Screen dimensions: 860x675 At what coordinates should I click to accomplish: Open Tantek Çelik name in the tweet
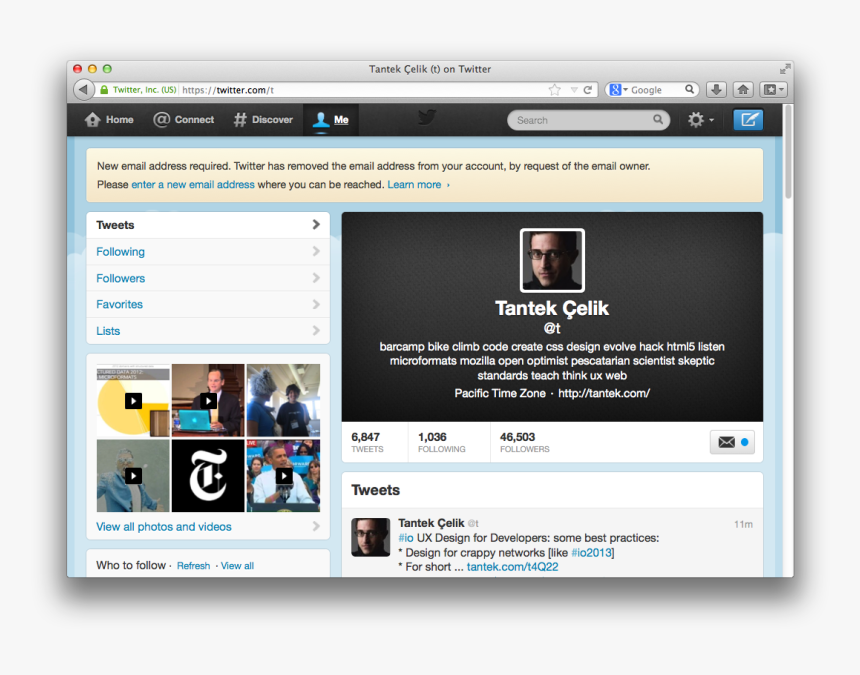(x=431, y=523)
